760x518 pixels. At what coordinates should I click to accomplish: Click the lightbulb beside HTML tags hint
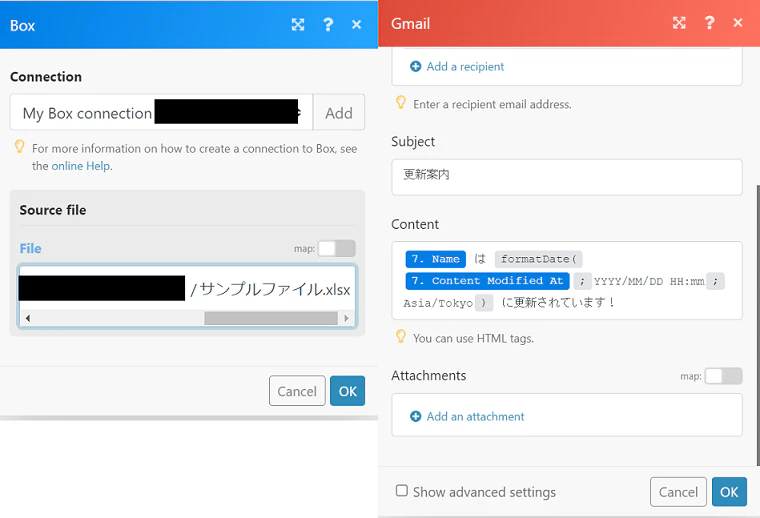[x=401, y=336]
